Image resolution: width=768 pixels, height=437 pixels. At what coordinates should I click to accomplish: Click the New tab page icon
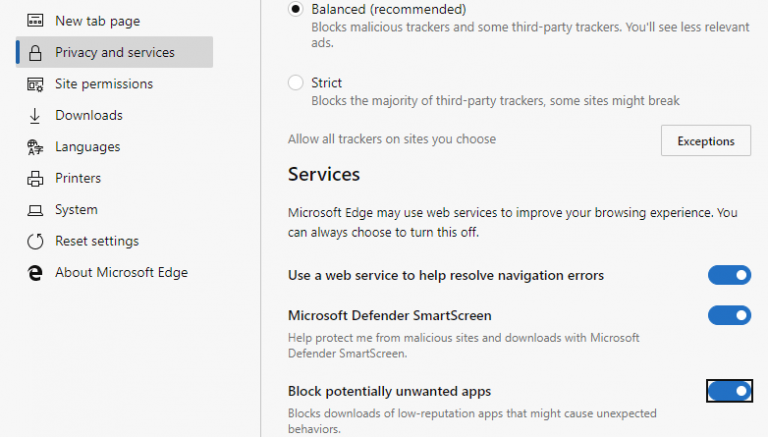35,21
